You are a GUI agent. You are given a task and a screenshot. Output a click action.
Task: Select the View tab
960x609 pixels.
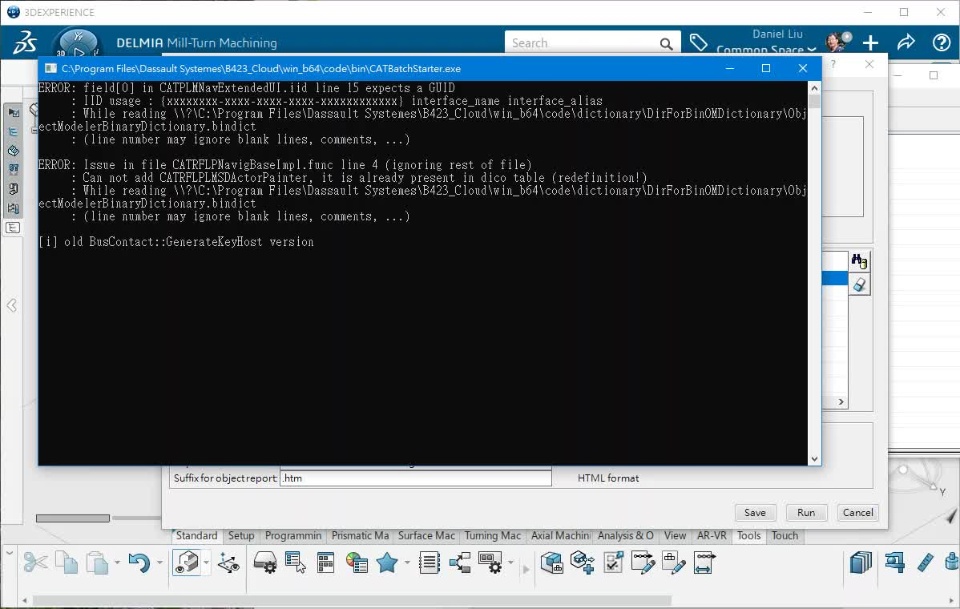[675, 536]
